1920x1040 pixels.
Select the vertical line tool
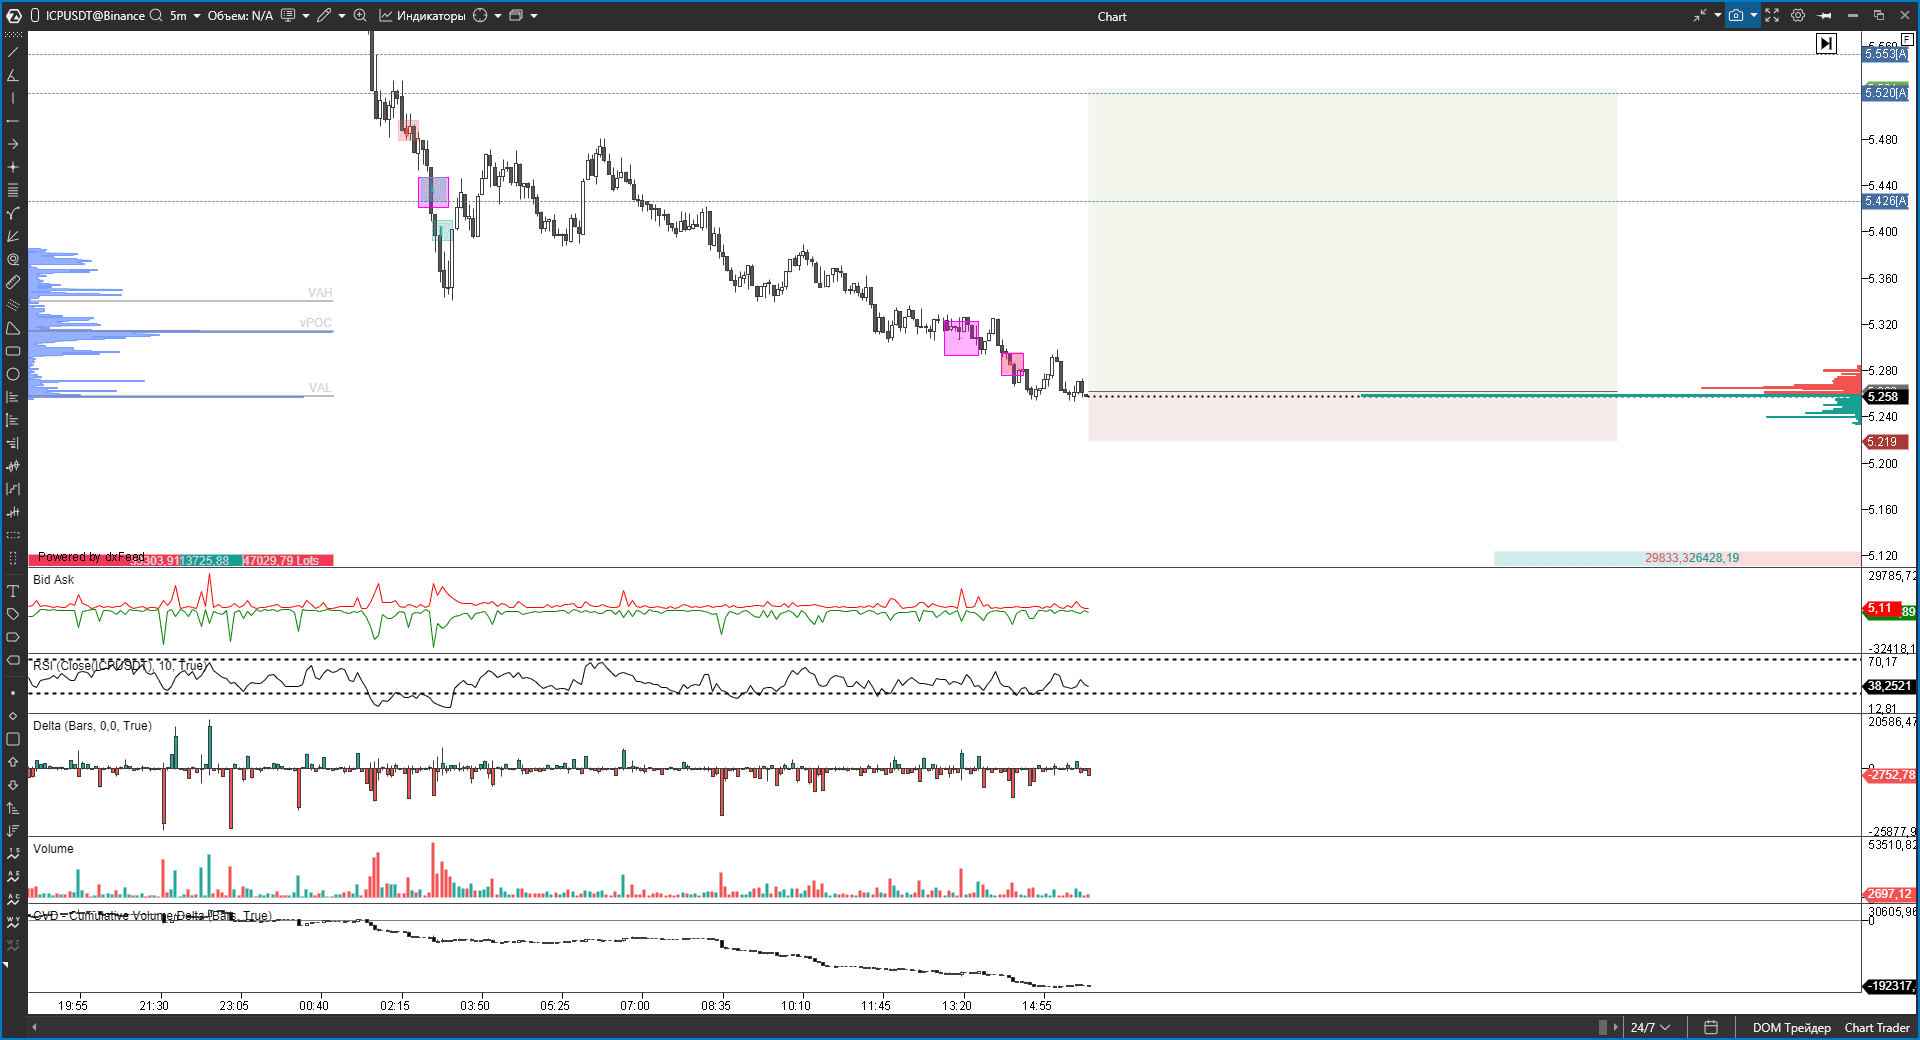click(x=13, y=98)
